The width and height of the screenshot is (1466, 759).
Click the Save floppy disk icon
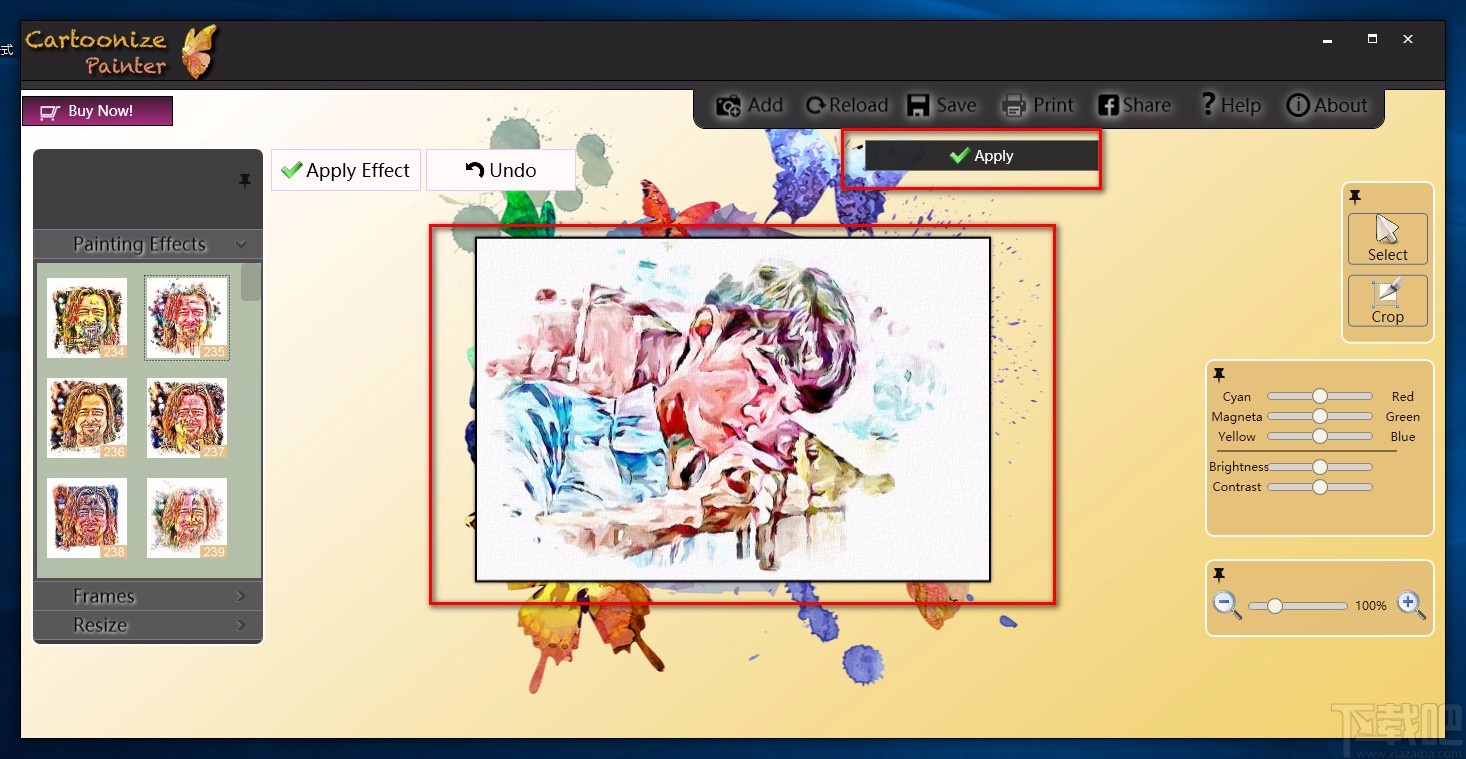click(x=918, y=106)
